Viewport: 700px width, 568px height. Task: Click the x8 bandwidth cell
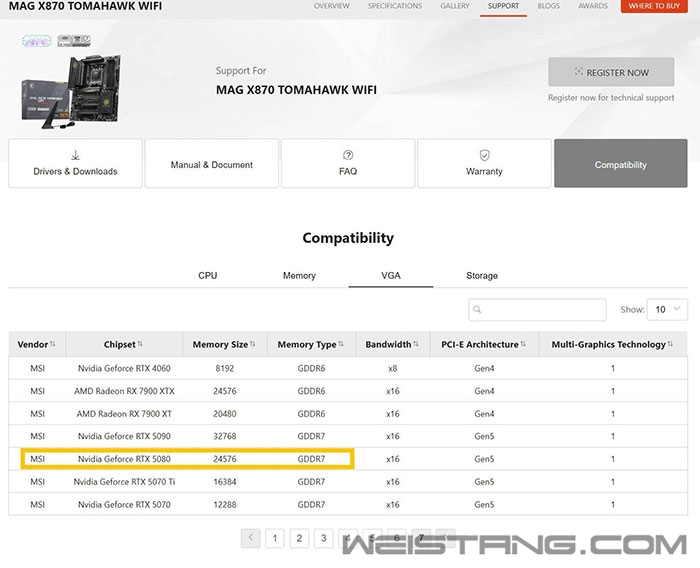[x=392, y=368]
